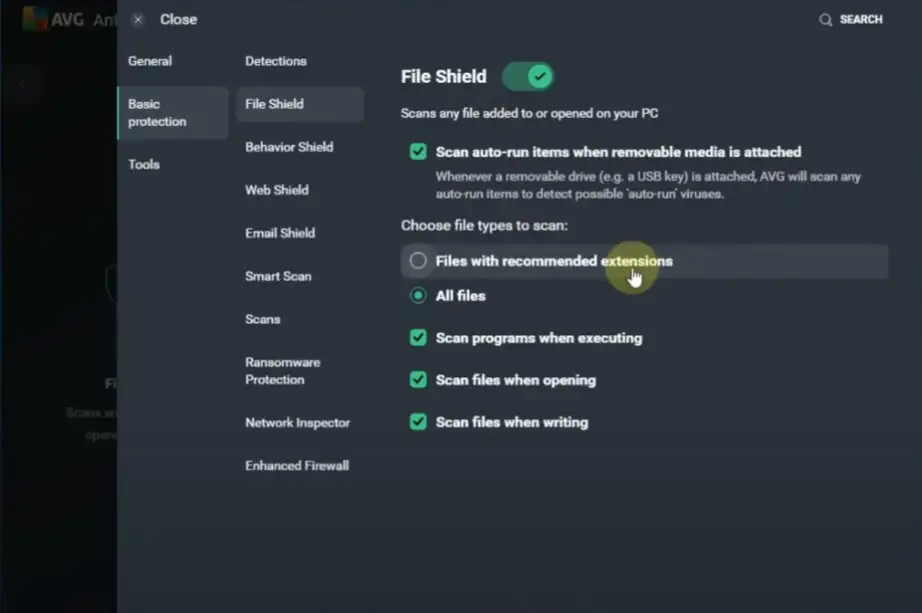This screenshot has width=922, height=613.
Task: Uncheck Scan files when writing
Action: click(x=418, y=422)
